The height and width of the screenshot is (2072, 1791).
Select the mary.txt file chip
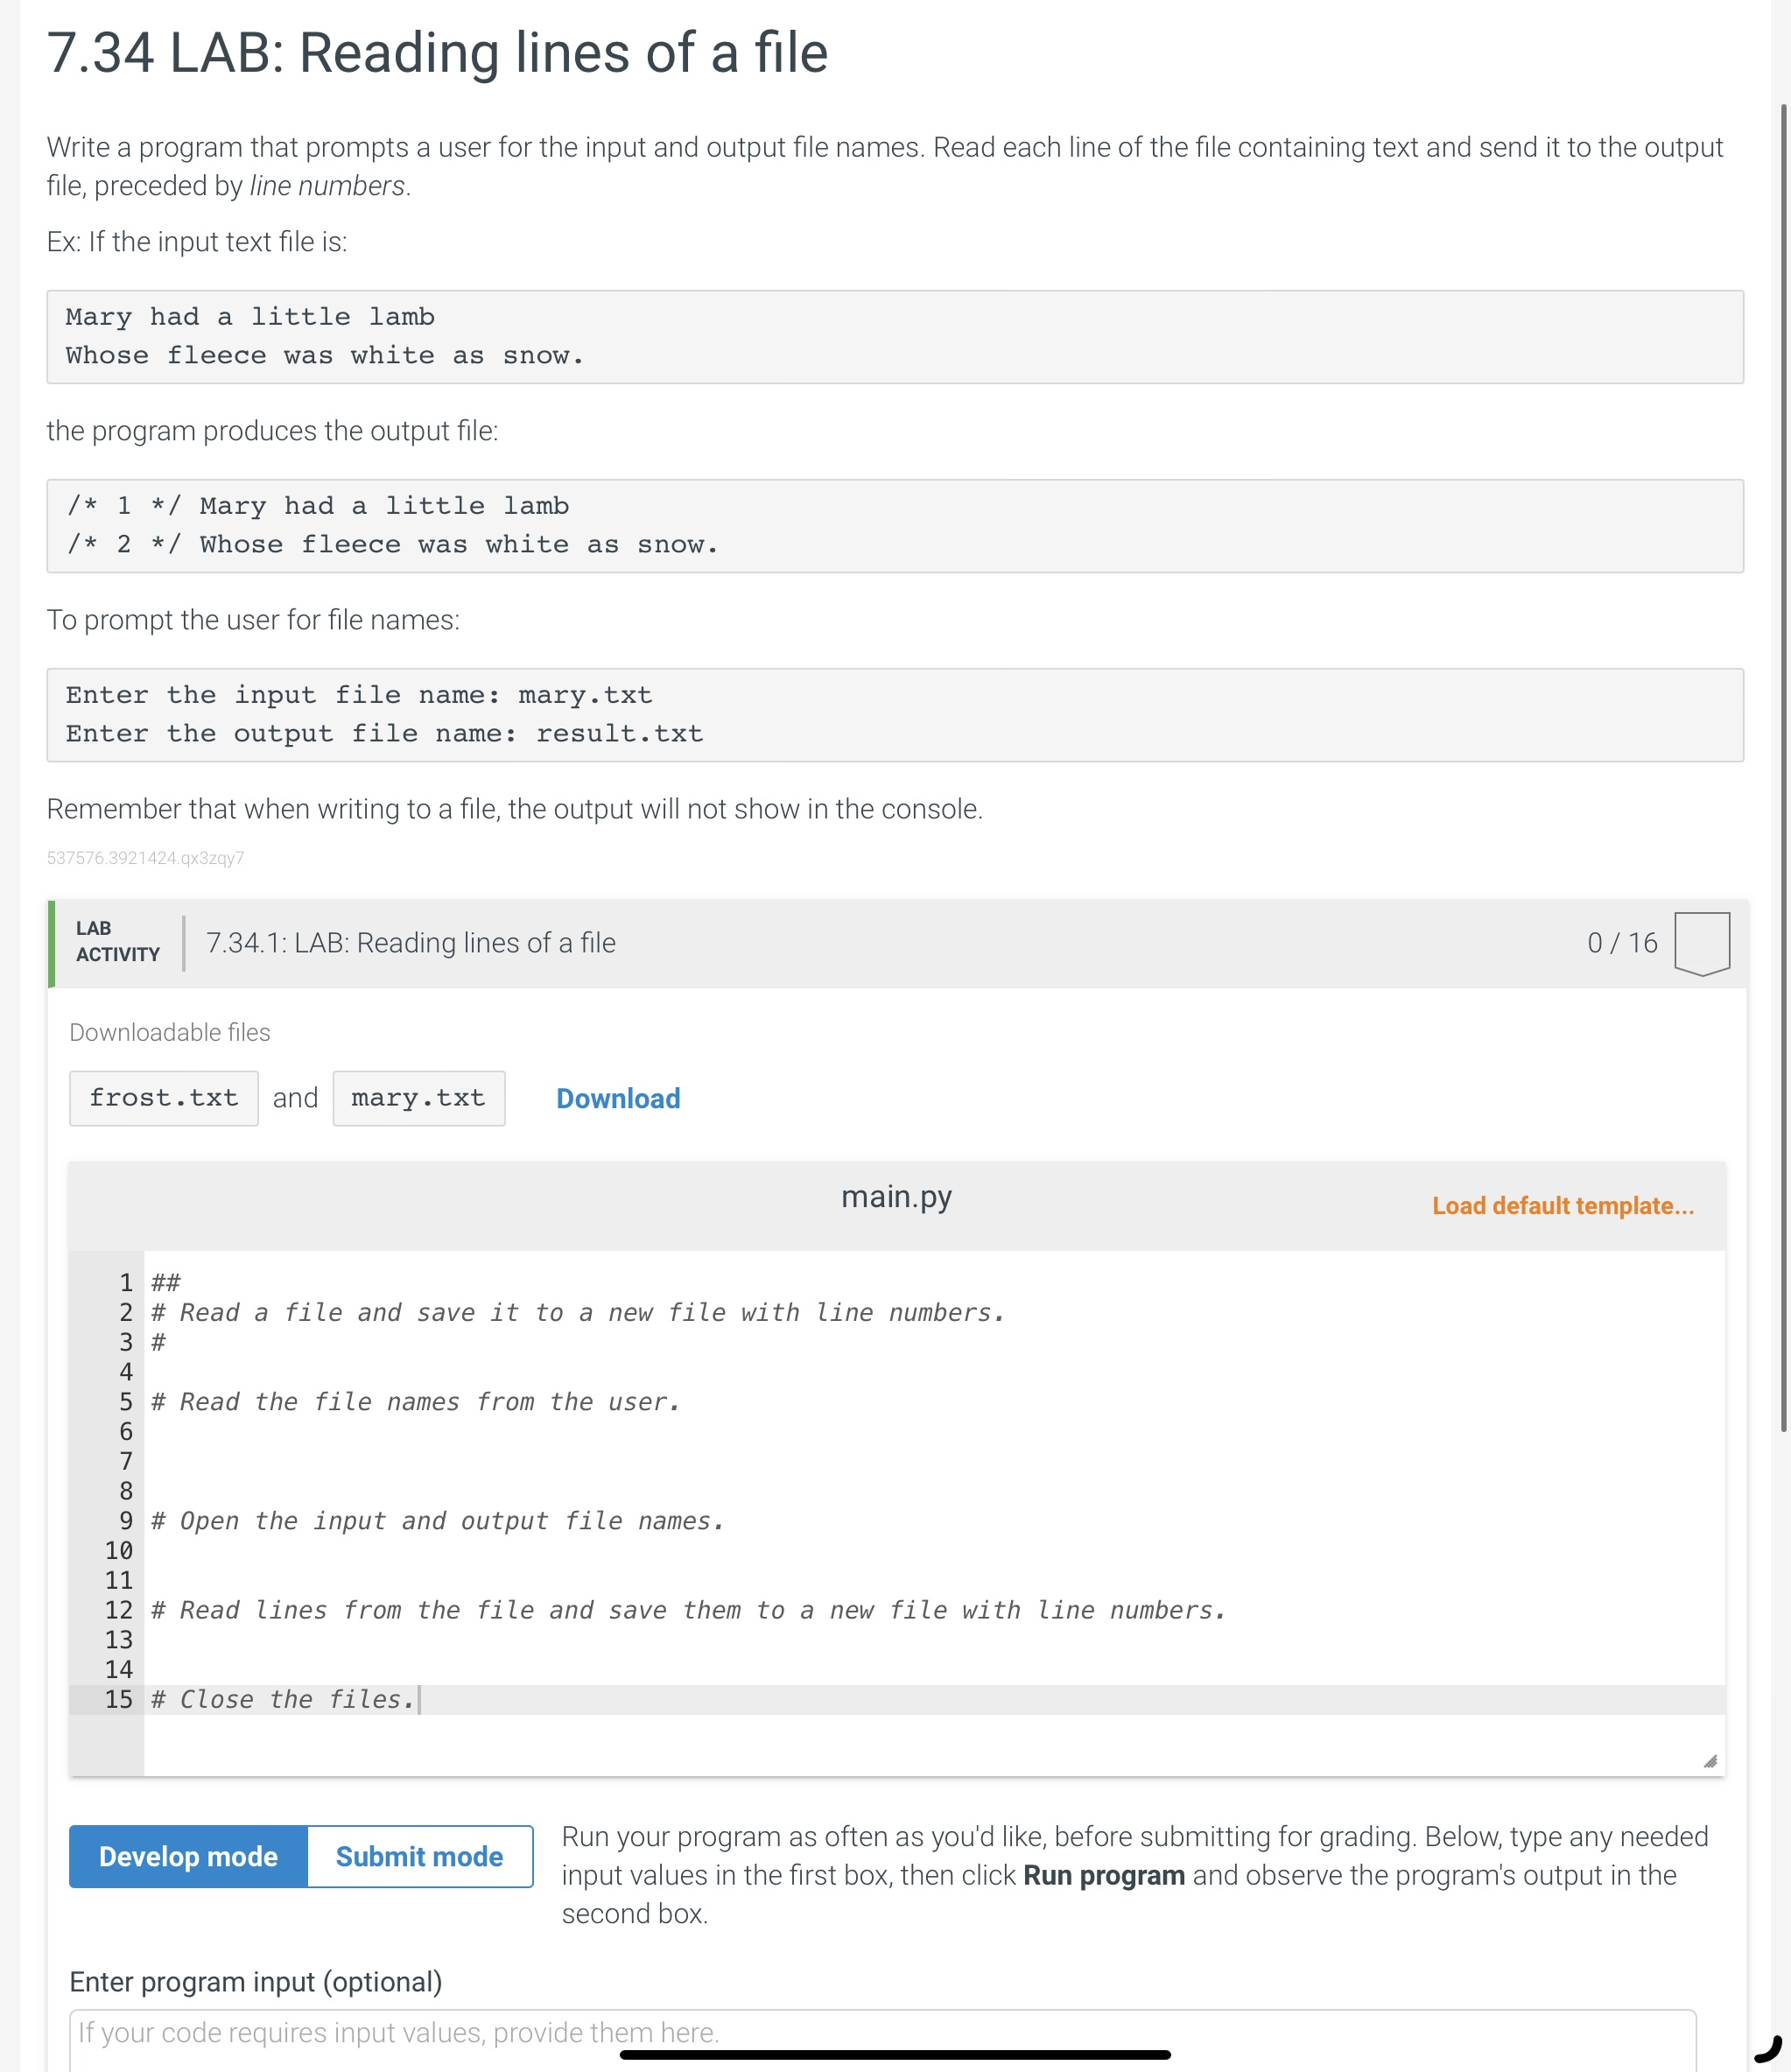pyautogui.click(x=418, y=1097)
